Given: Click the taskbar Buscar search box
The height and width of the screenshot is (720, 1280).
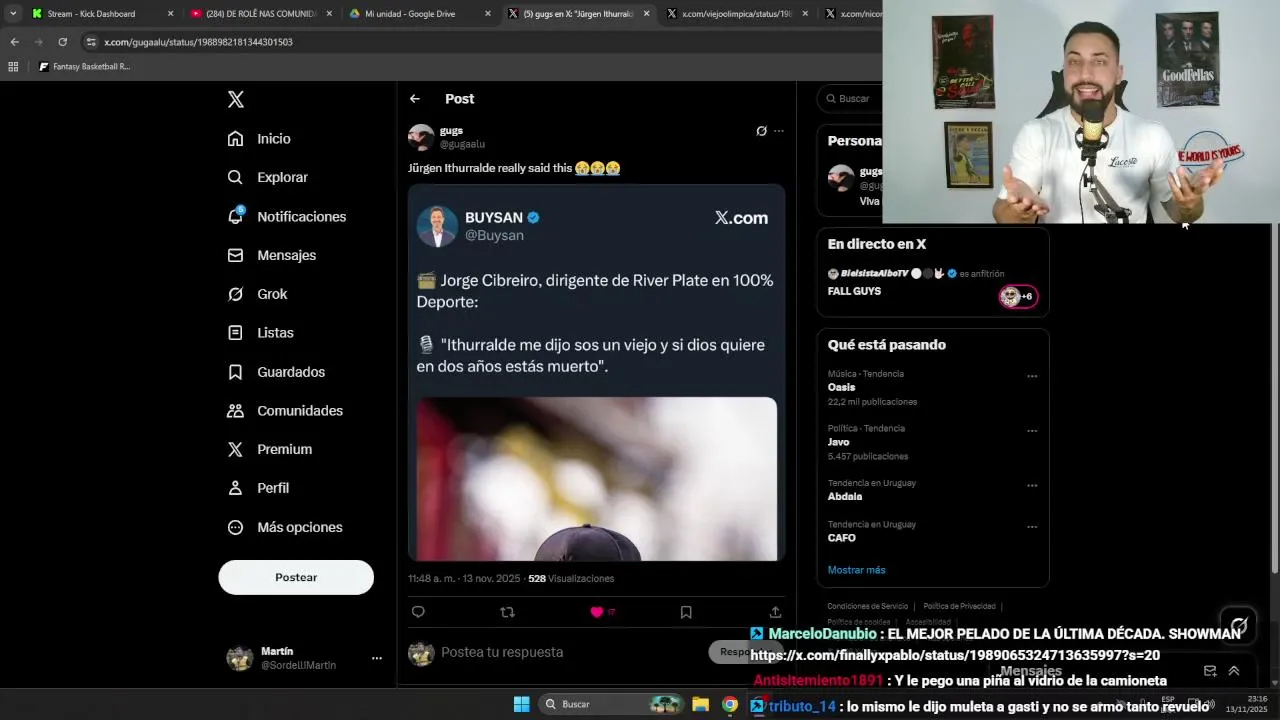Looking at the screenshot, I should click(611, 704).
